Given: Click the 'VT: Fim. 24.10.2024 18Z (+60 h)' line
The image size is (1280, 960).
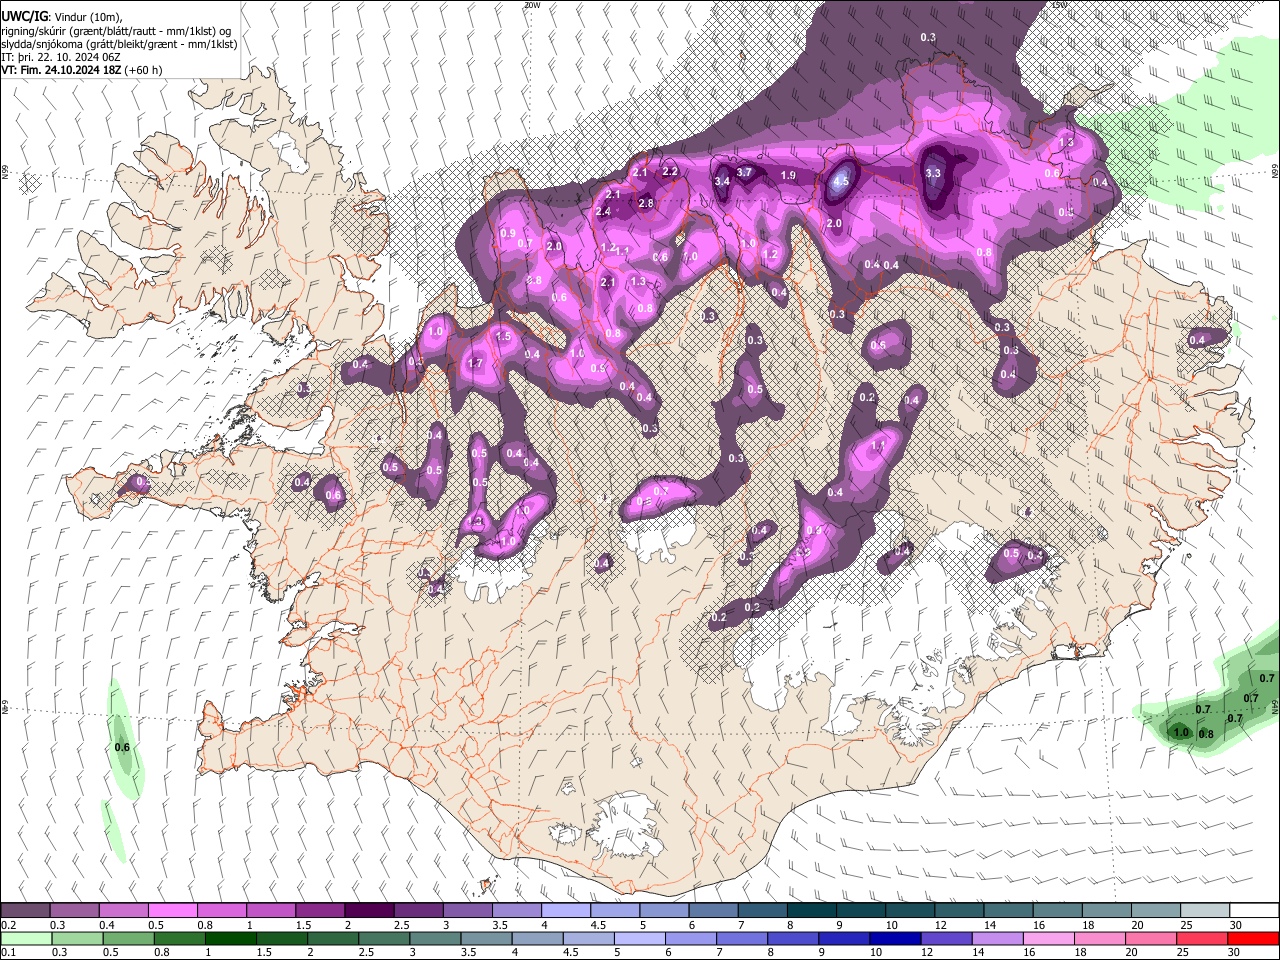Looking at the screenshot, I should pos(82,70).
